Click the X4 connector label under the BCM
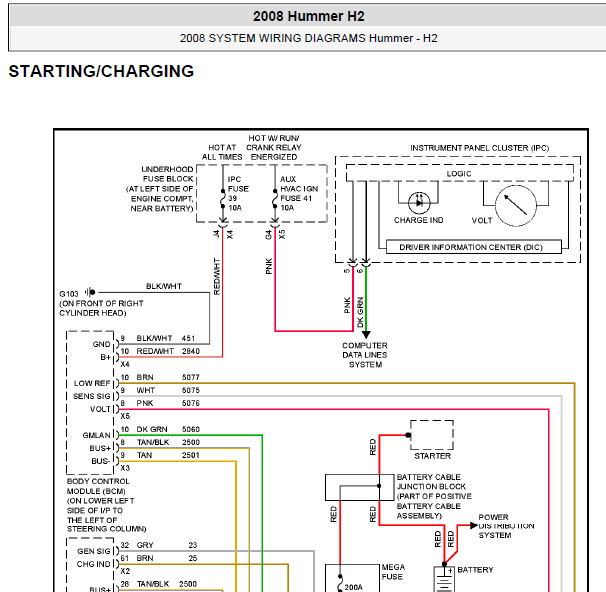The height and width of the screenshot is (592, 606). click(125, 364)
